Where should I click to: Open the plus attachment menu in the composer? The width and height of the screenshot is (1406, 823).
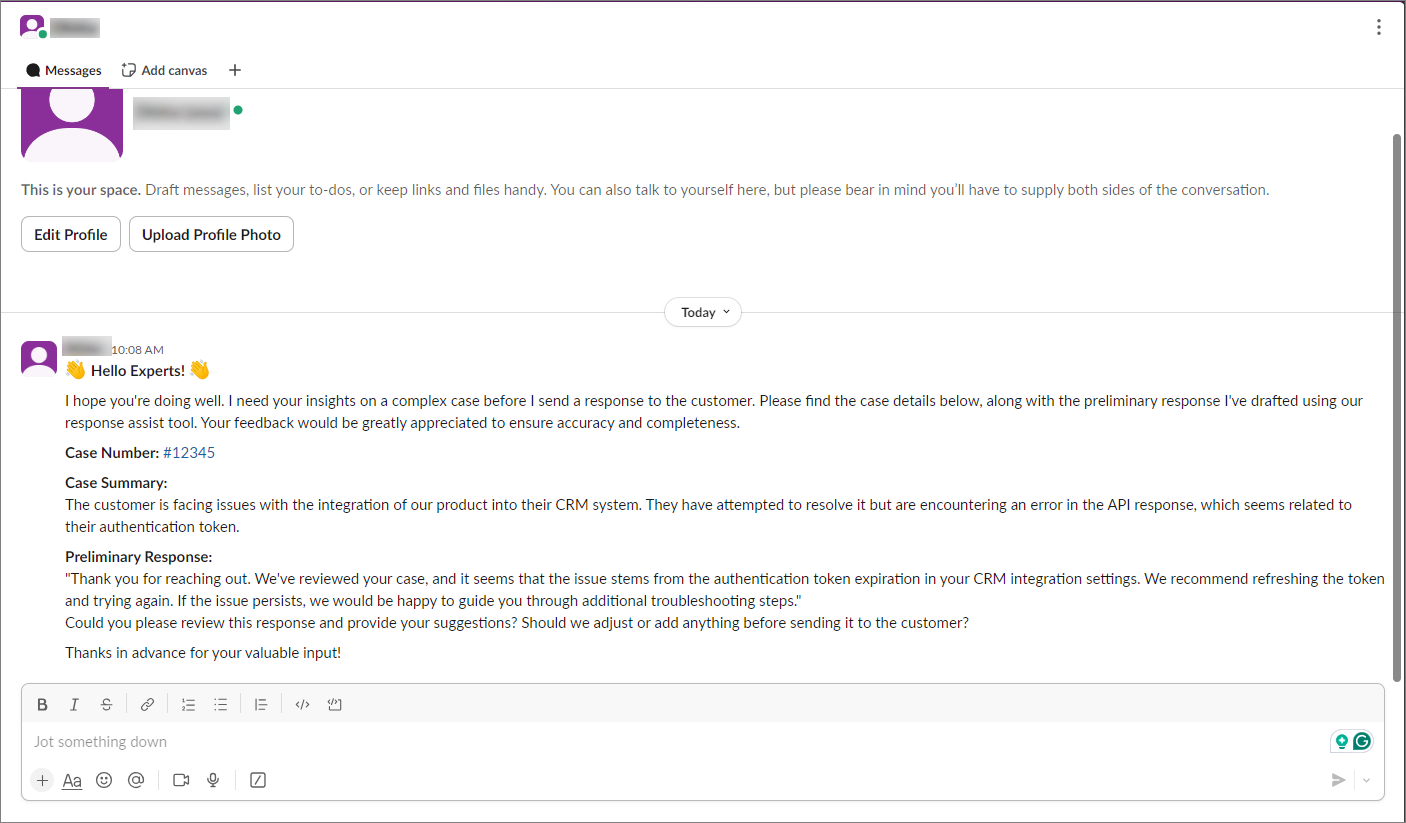(42, 780)
